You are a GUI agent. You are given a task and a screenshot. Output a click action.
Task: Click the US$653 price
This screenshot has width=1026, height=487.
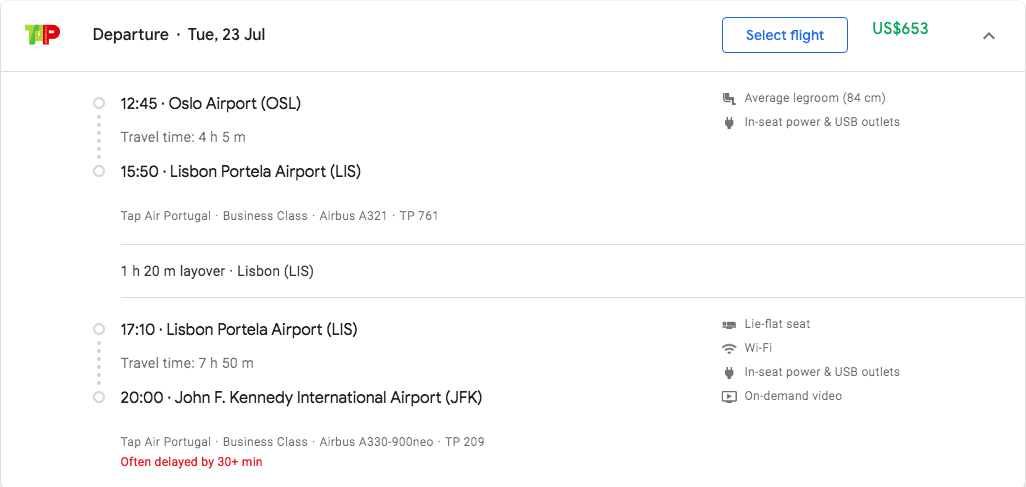pyautogui.click(x=900, y=29)
